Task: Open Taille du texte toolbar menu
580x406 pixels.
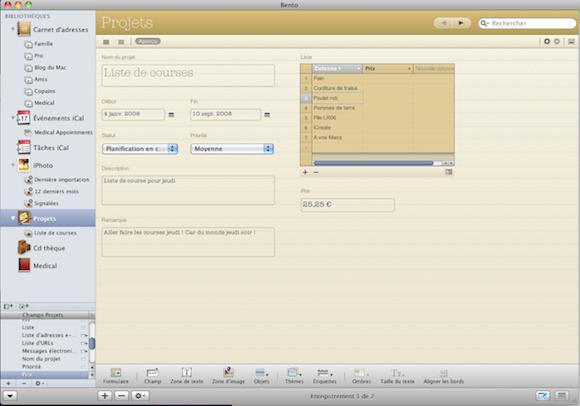Action: 397,375
